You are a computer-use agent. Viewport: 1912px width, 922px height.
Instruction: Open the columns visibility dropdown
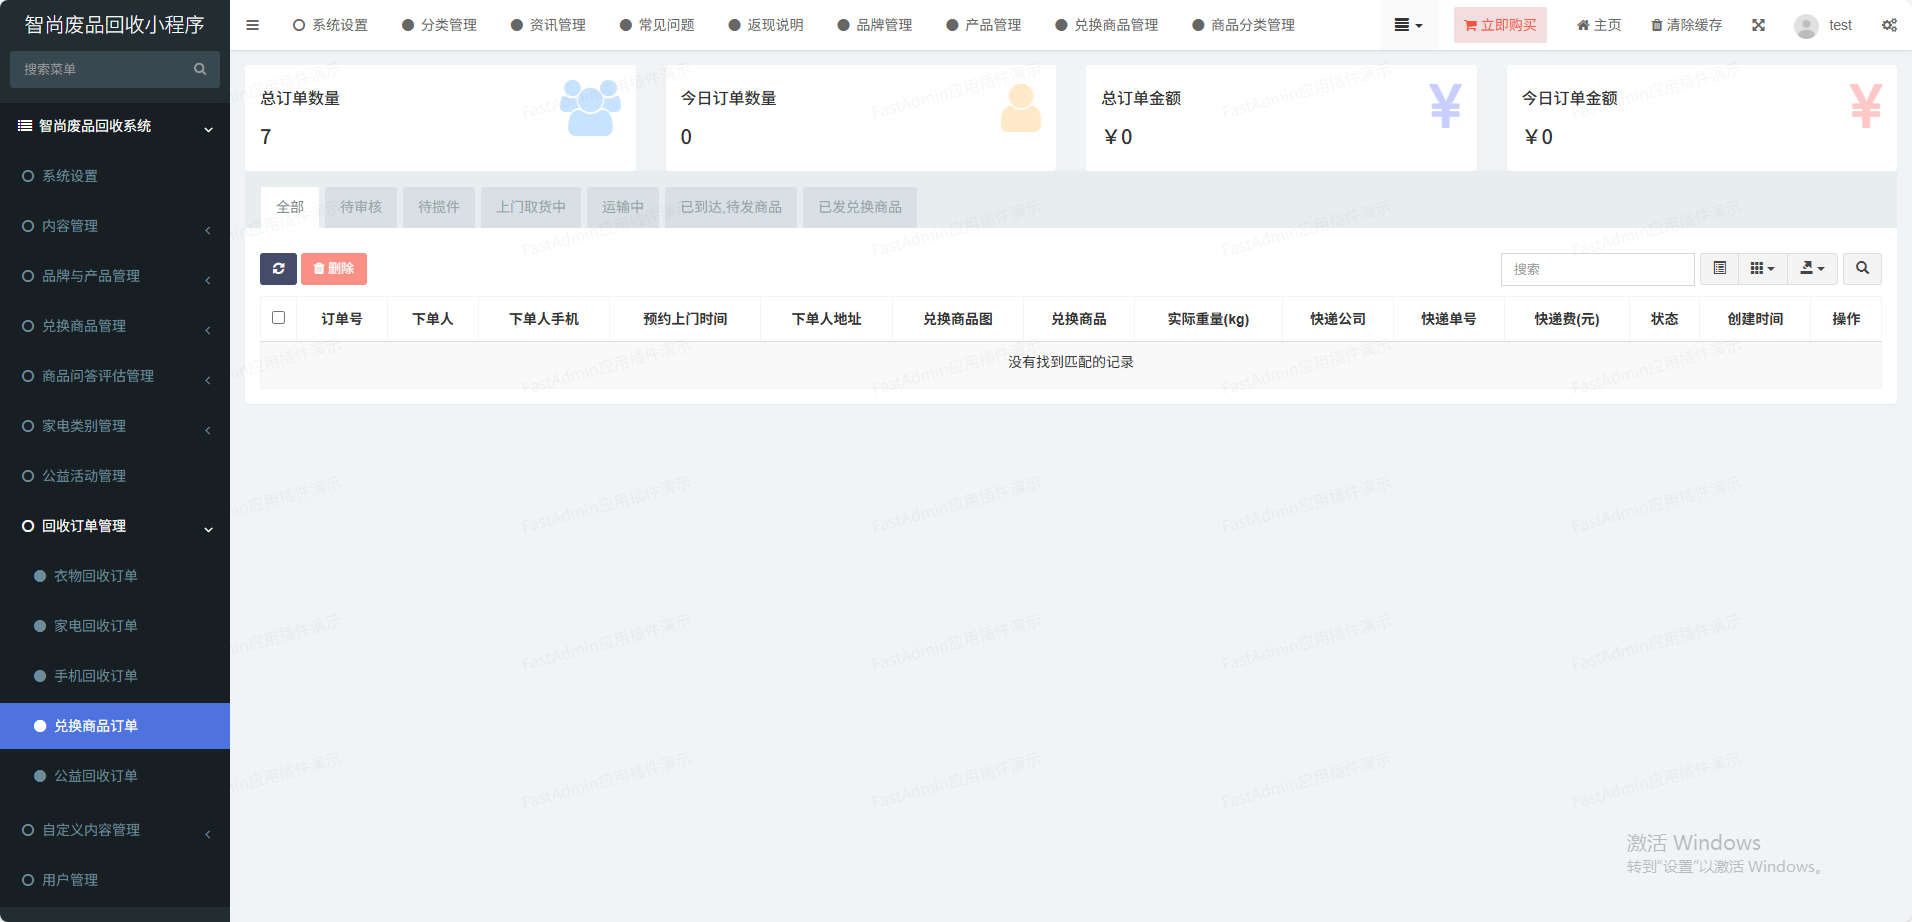pyautogui.click(x=1762, y=269)
